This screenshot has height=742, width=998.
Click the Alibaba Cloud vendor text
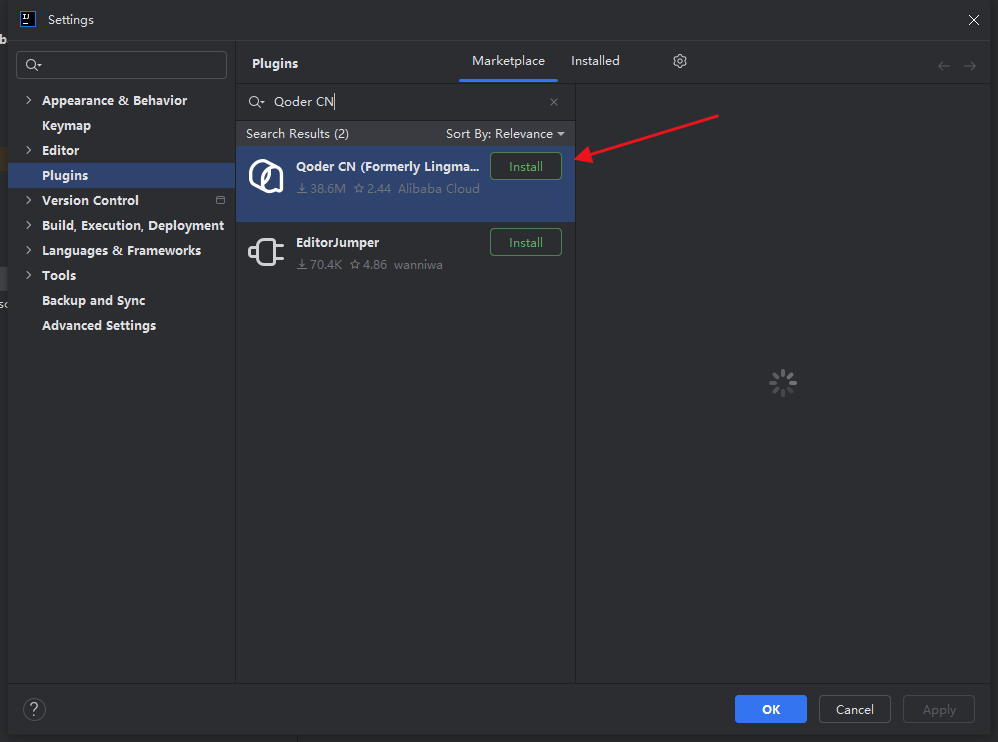439,189
